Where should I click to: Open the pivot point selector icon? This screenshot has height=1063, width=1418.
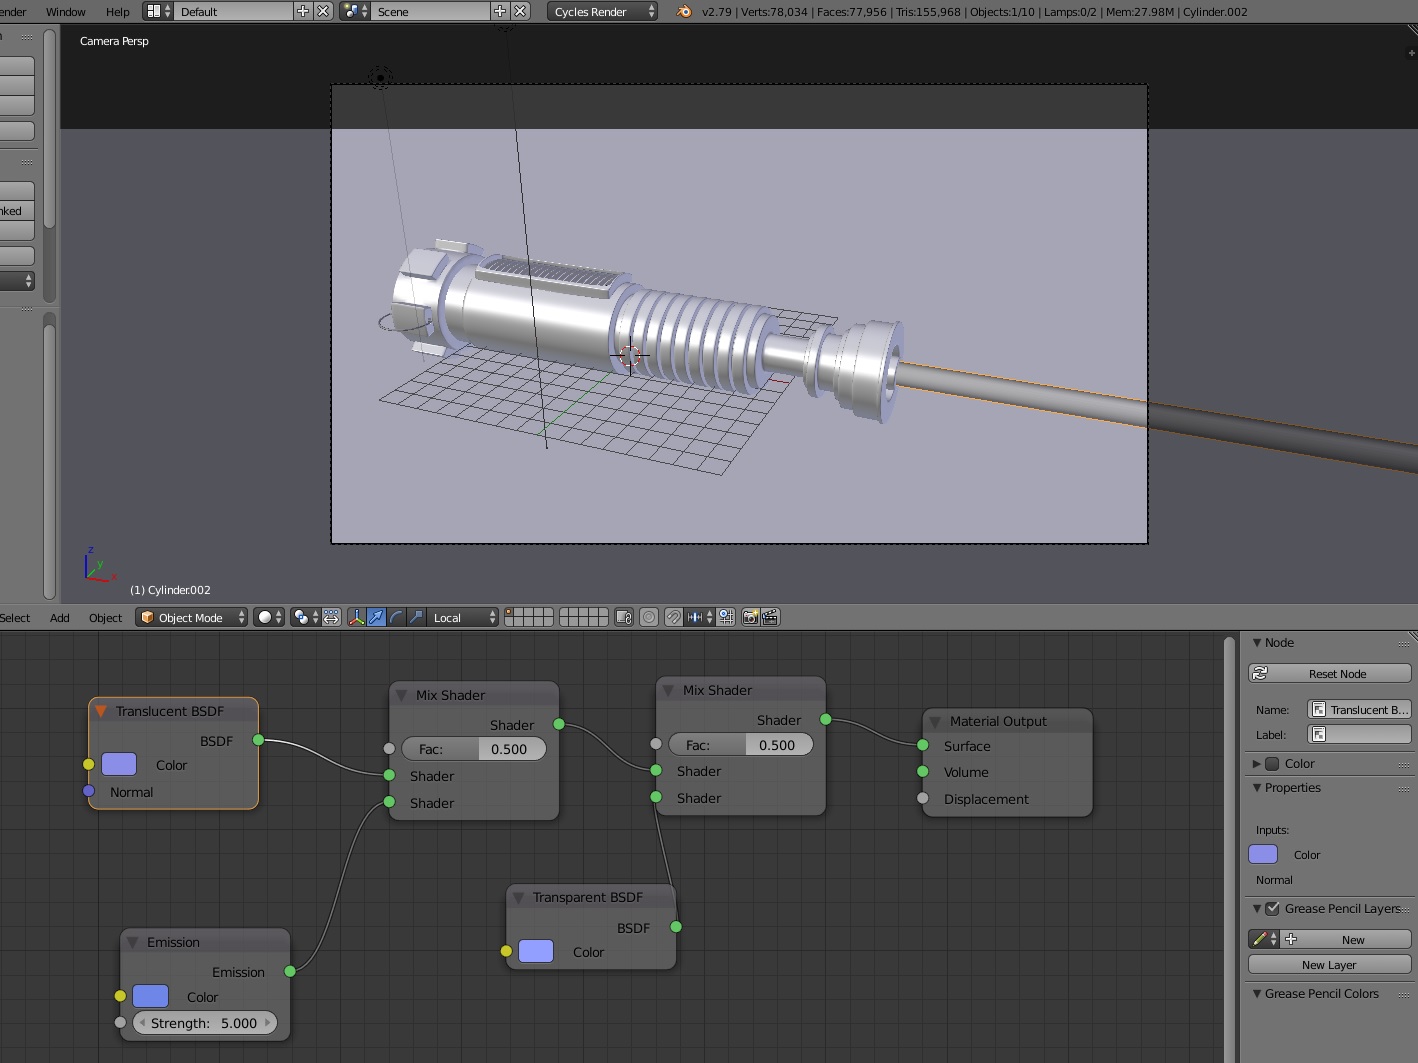point(305,617)
